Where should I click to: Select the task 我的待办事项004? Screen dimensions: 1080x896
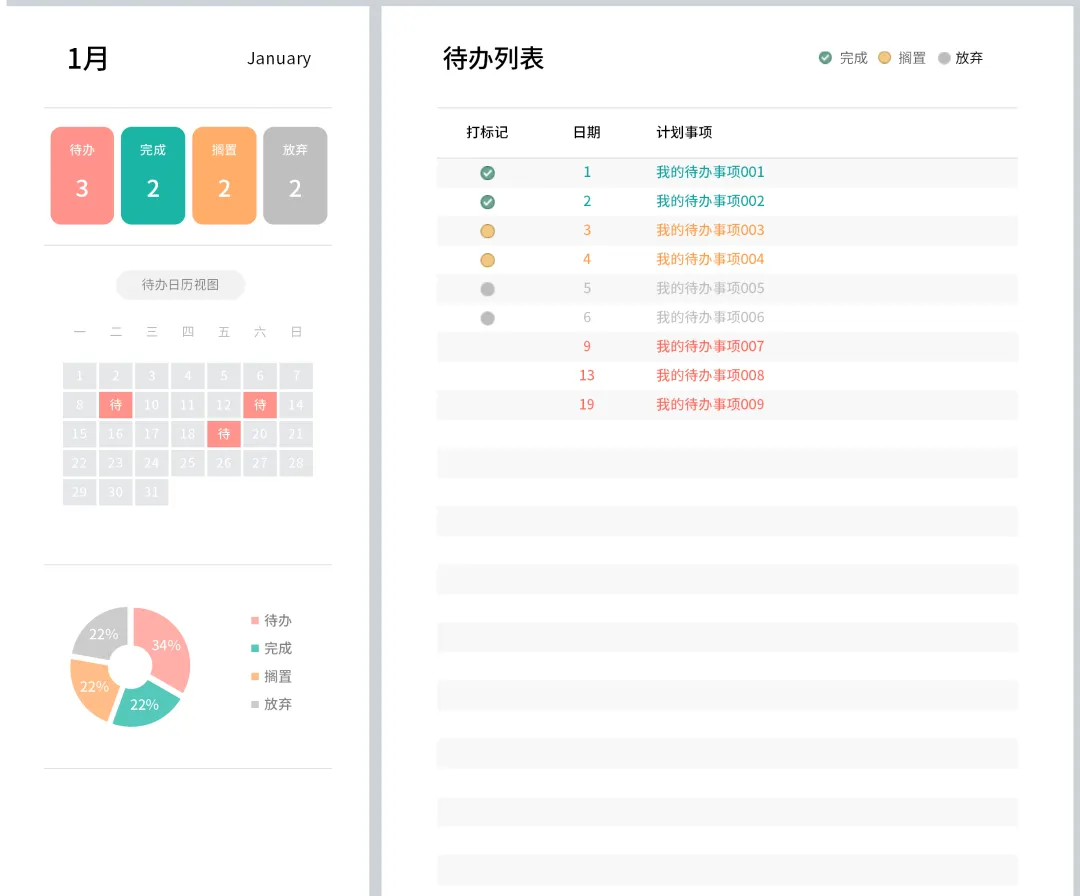click(x=710, y=259)
